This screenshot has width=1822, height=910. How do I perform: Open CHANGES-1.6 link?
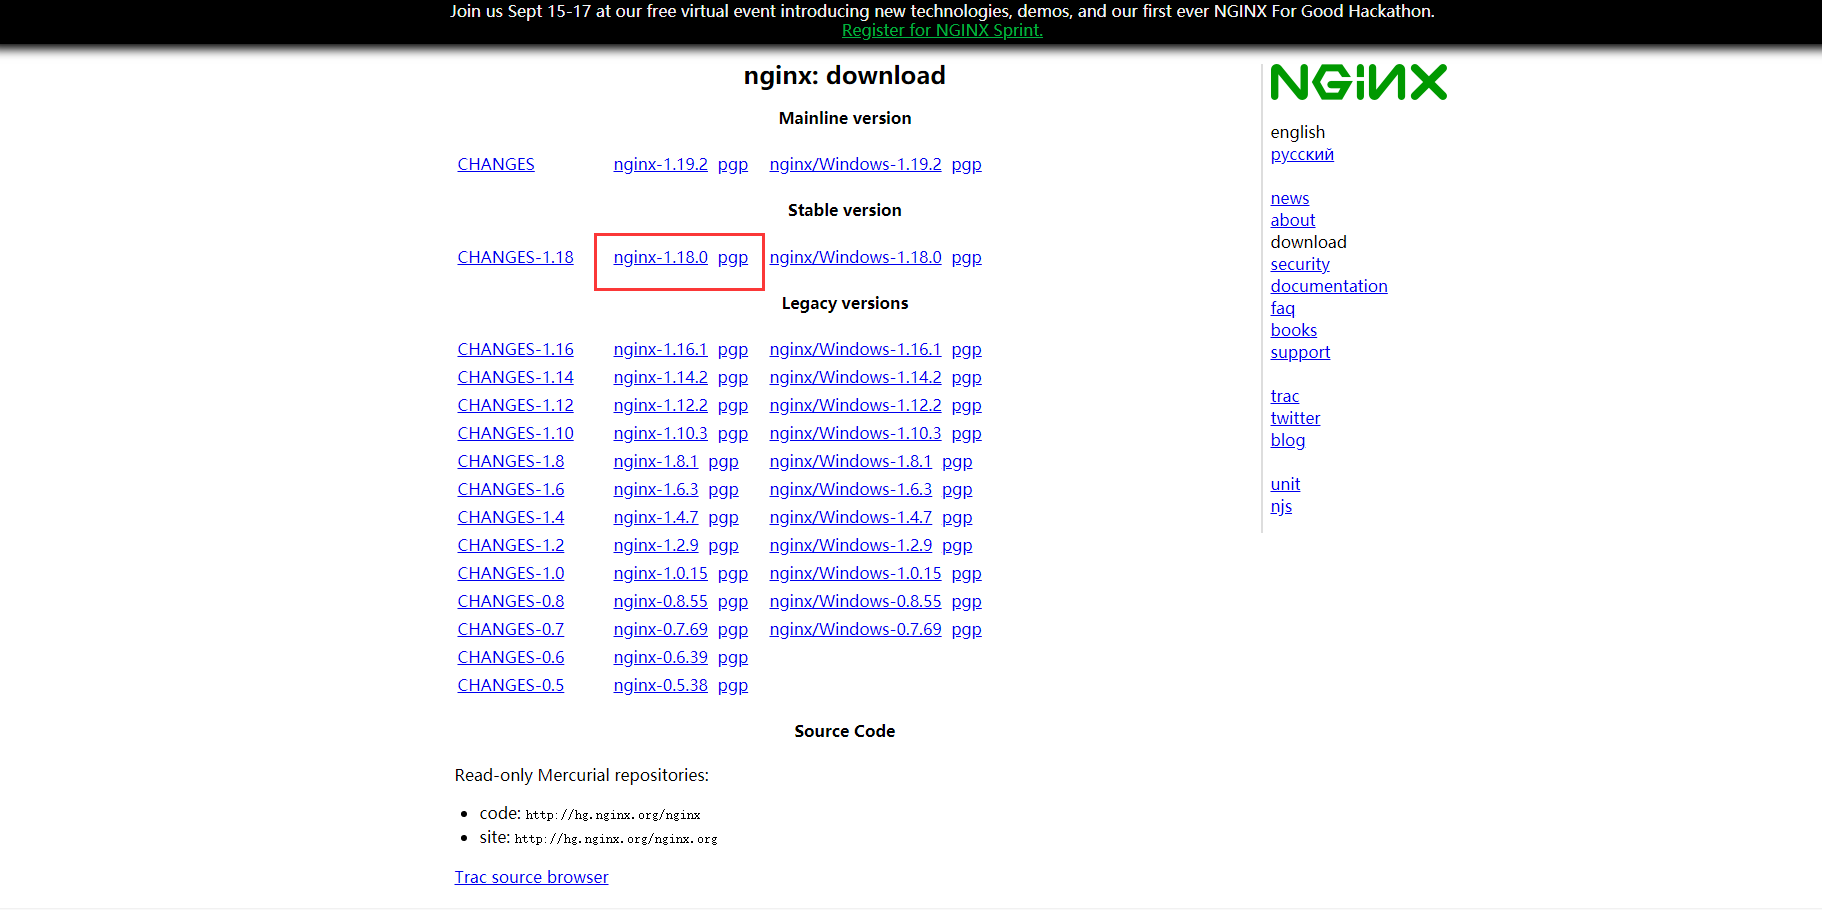click(x=510, y=489)
